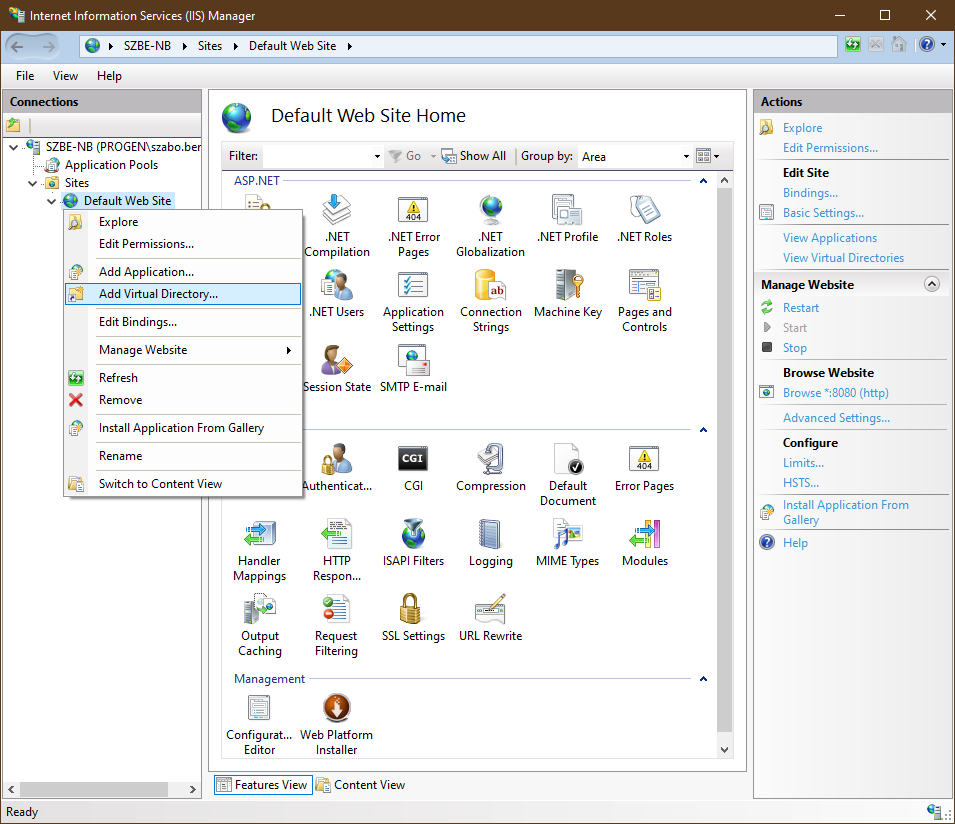Switch to the Features View tab
955x824 pixels.
pyautogui.click(x=263, y=785)
